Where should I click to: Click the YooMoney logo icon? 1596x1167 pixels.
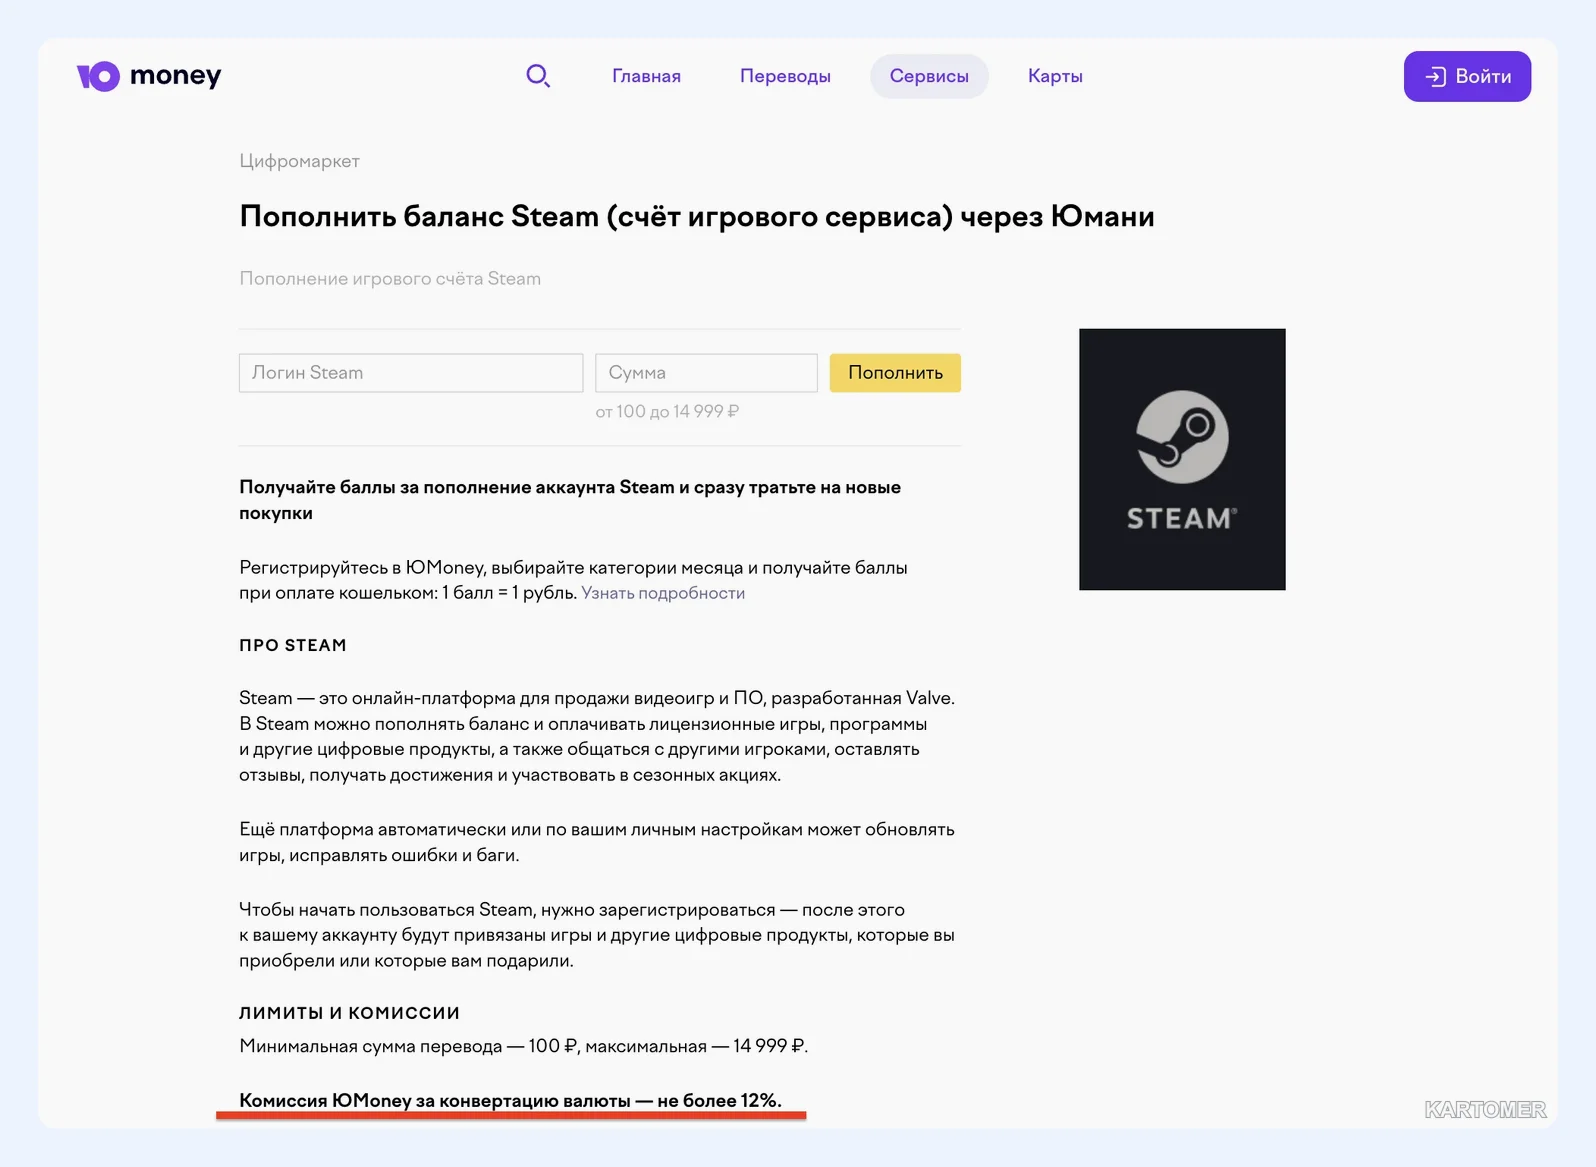tap(98, 76)
